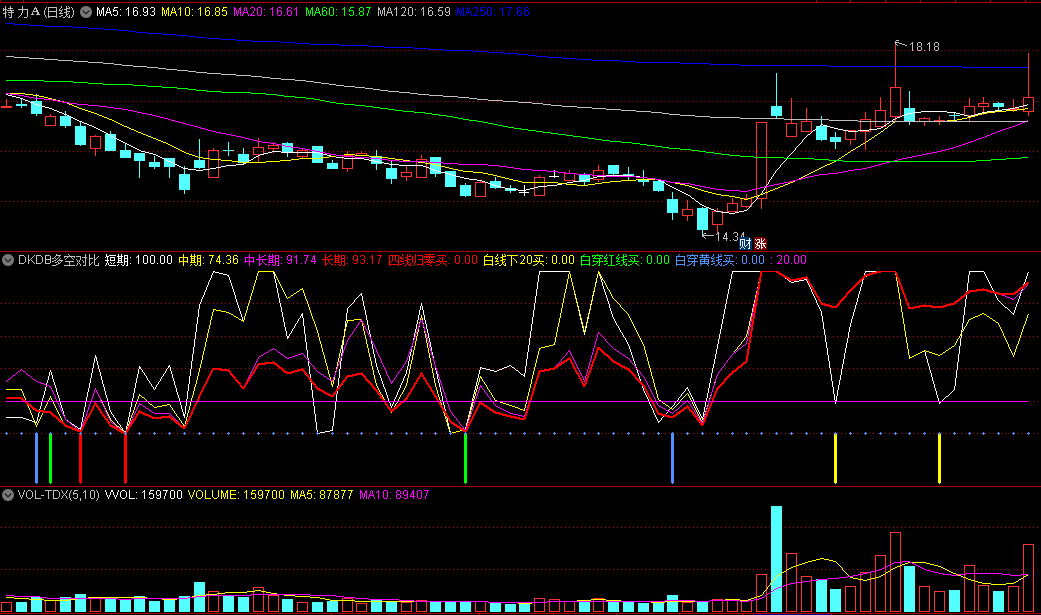Click the volume MA10: 89407 label

394,495
